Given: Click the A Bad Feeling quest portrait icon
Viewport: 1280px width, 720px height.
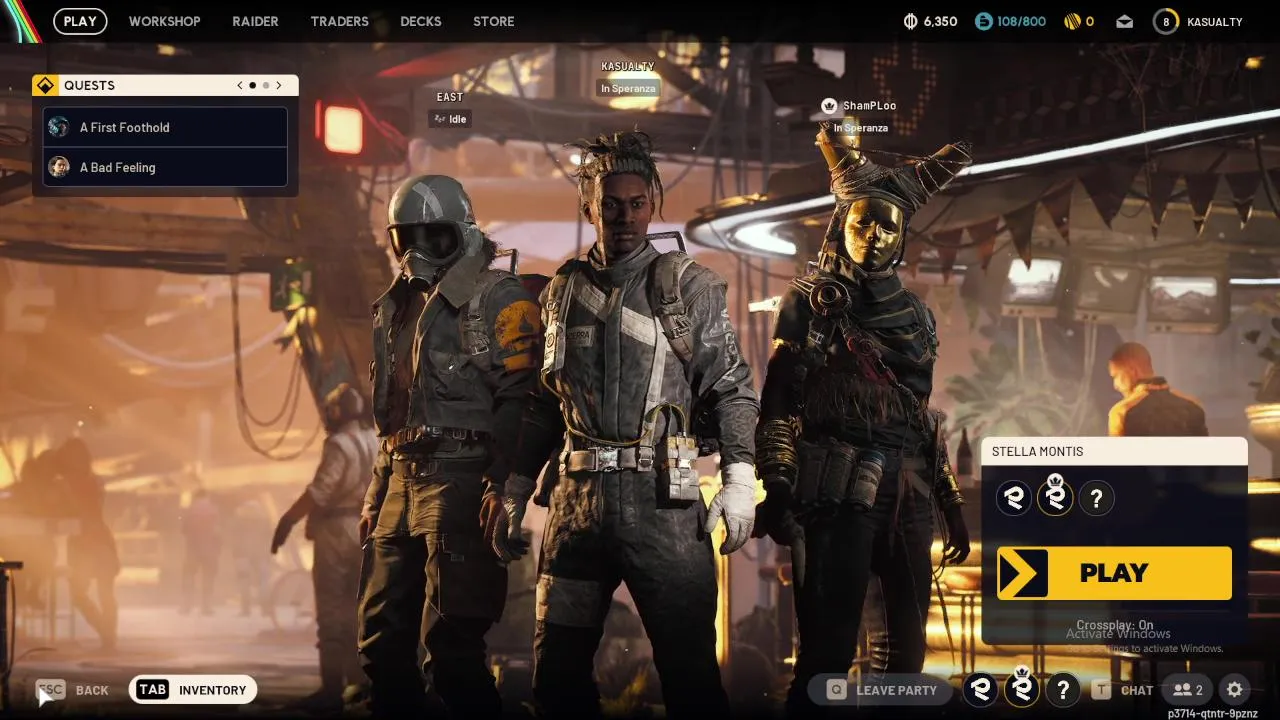Looking at the screenshot, I should click(x=59, y=167).
